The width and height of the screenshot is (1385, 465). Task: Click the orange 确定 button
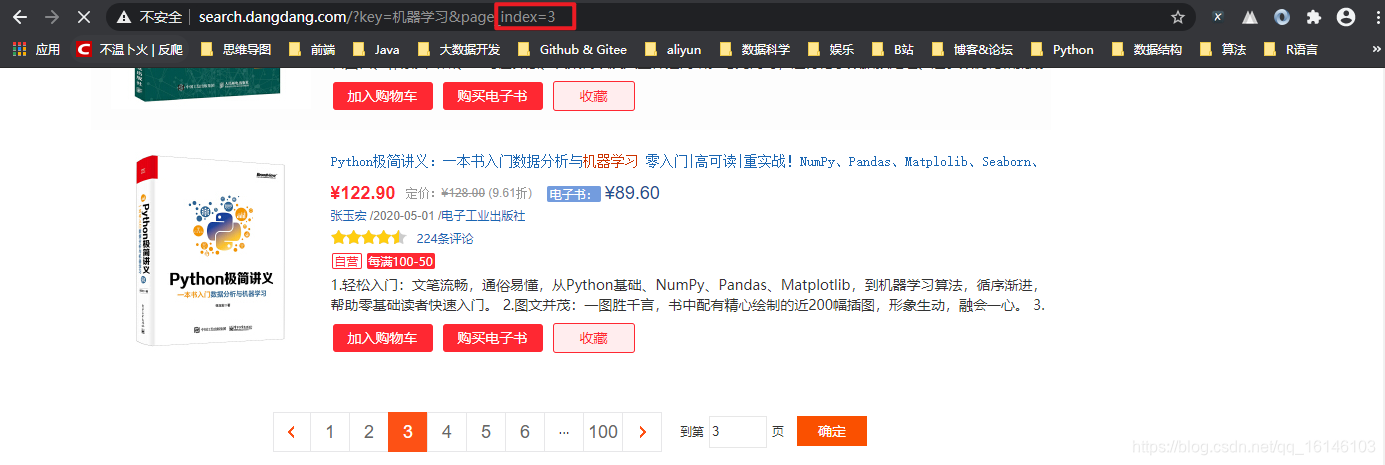click(832, 432)
